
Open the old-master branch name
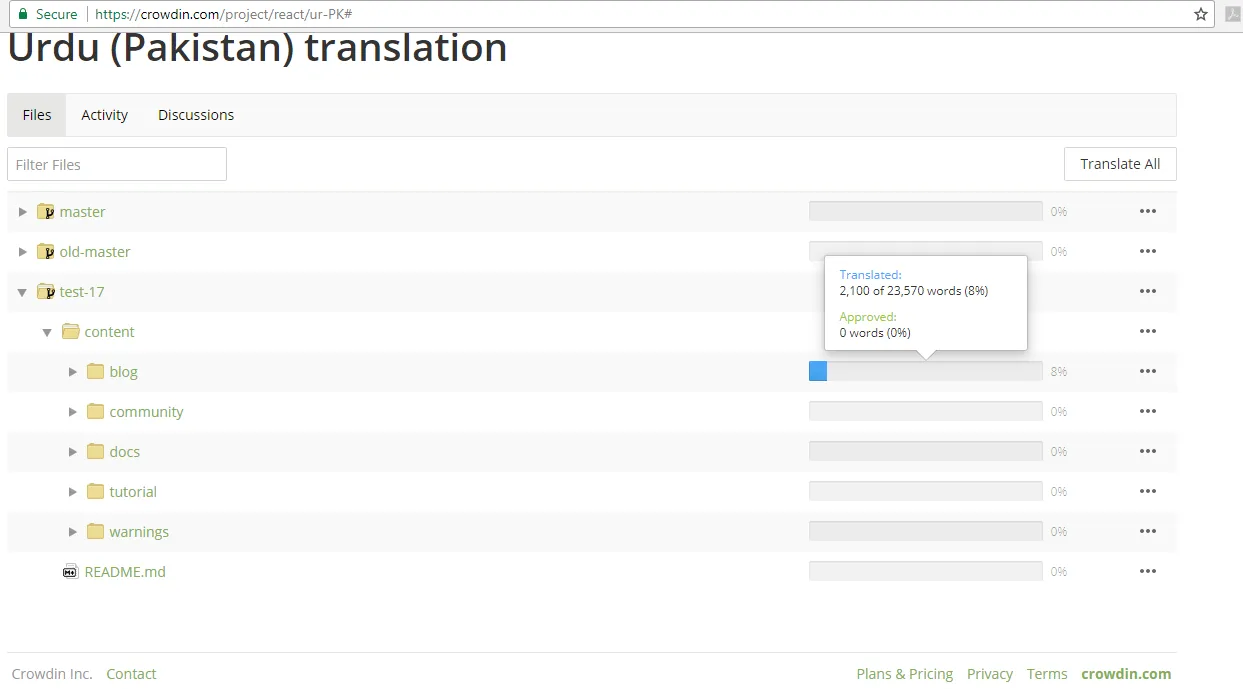95,252
